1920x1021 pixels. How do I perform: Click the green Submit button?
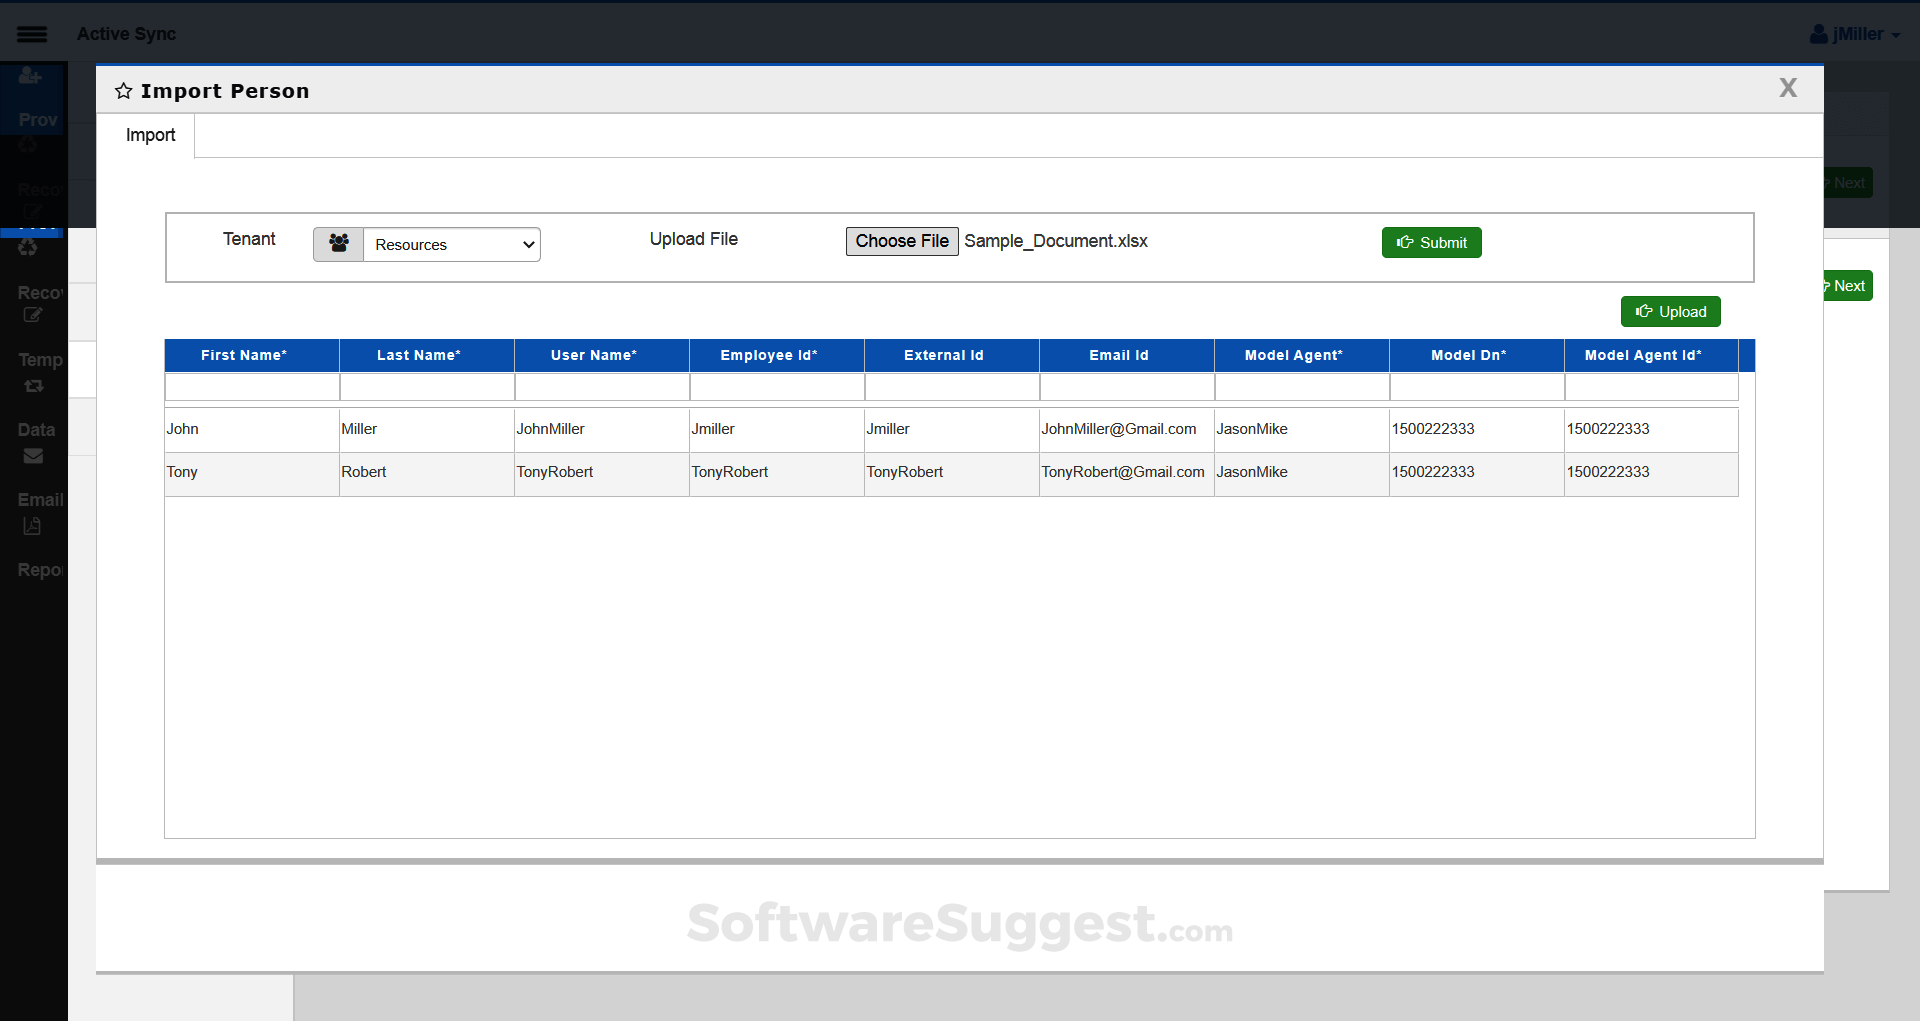(x=1431, y=243)
